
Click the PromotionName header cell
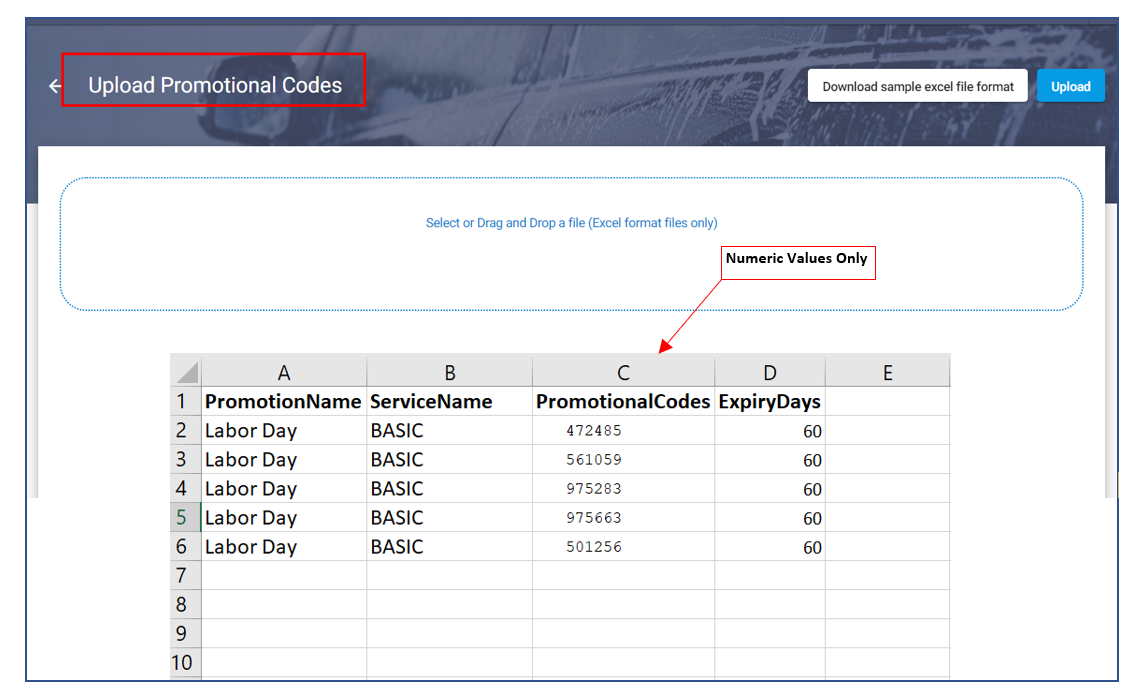(283, 402)
